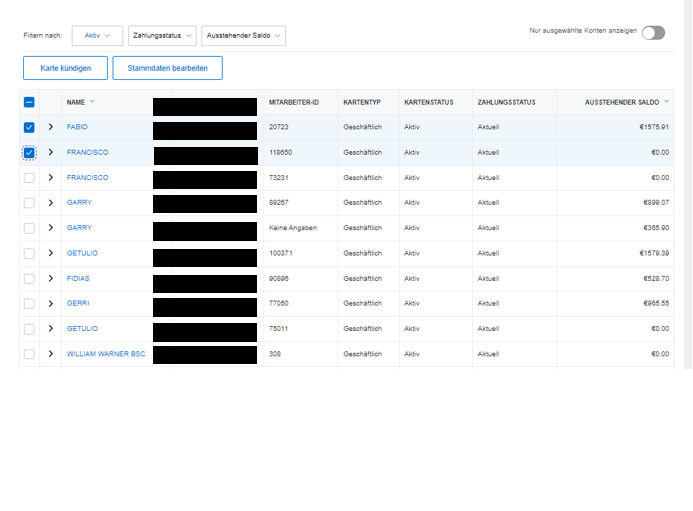The height and width of the screenshot is (511, 693).
Task: Click the 'Stammdaten bearbeiten' button
Action: (167, 68)
